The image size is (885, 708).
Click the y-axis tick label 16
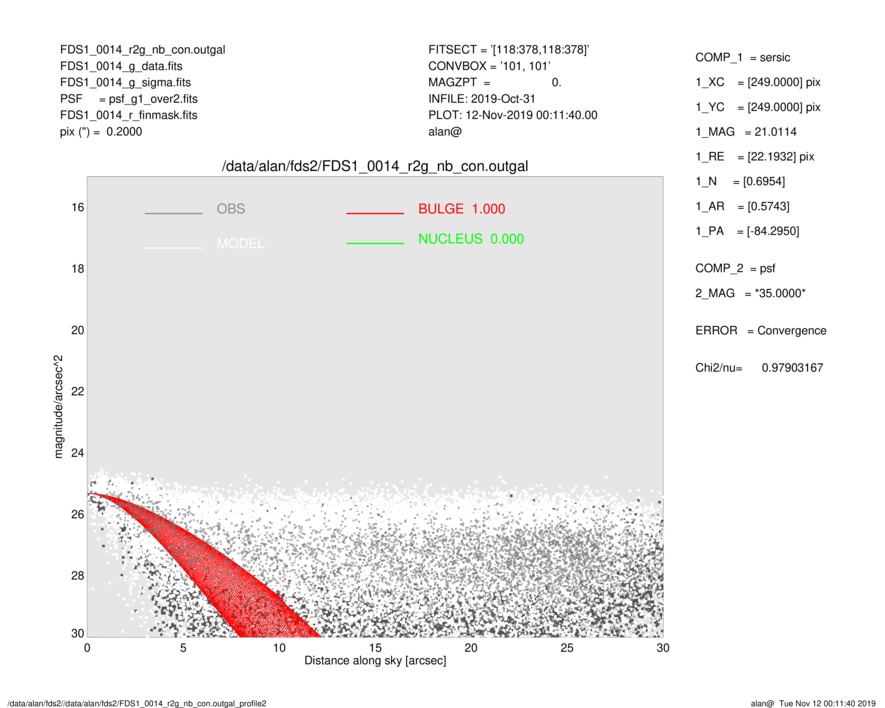pyautogui.click(x=77, y=208)
